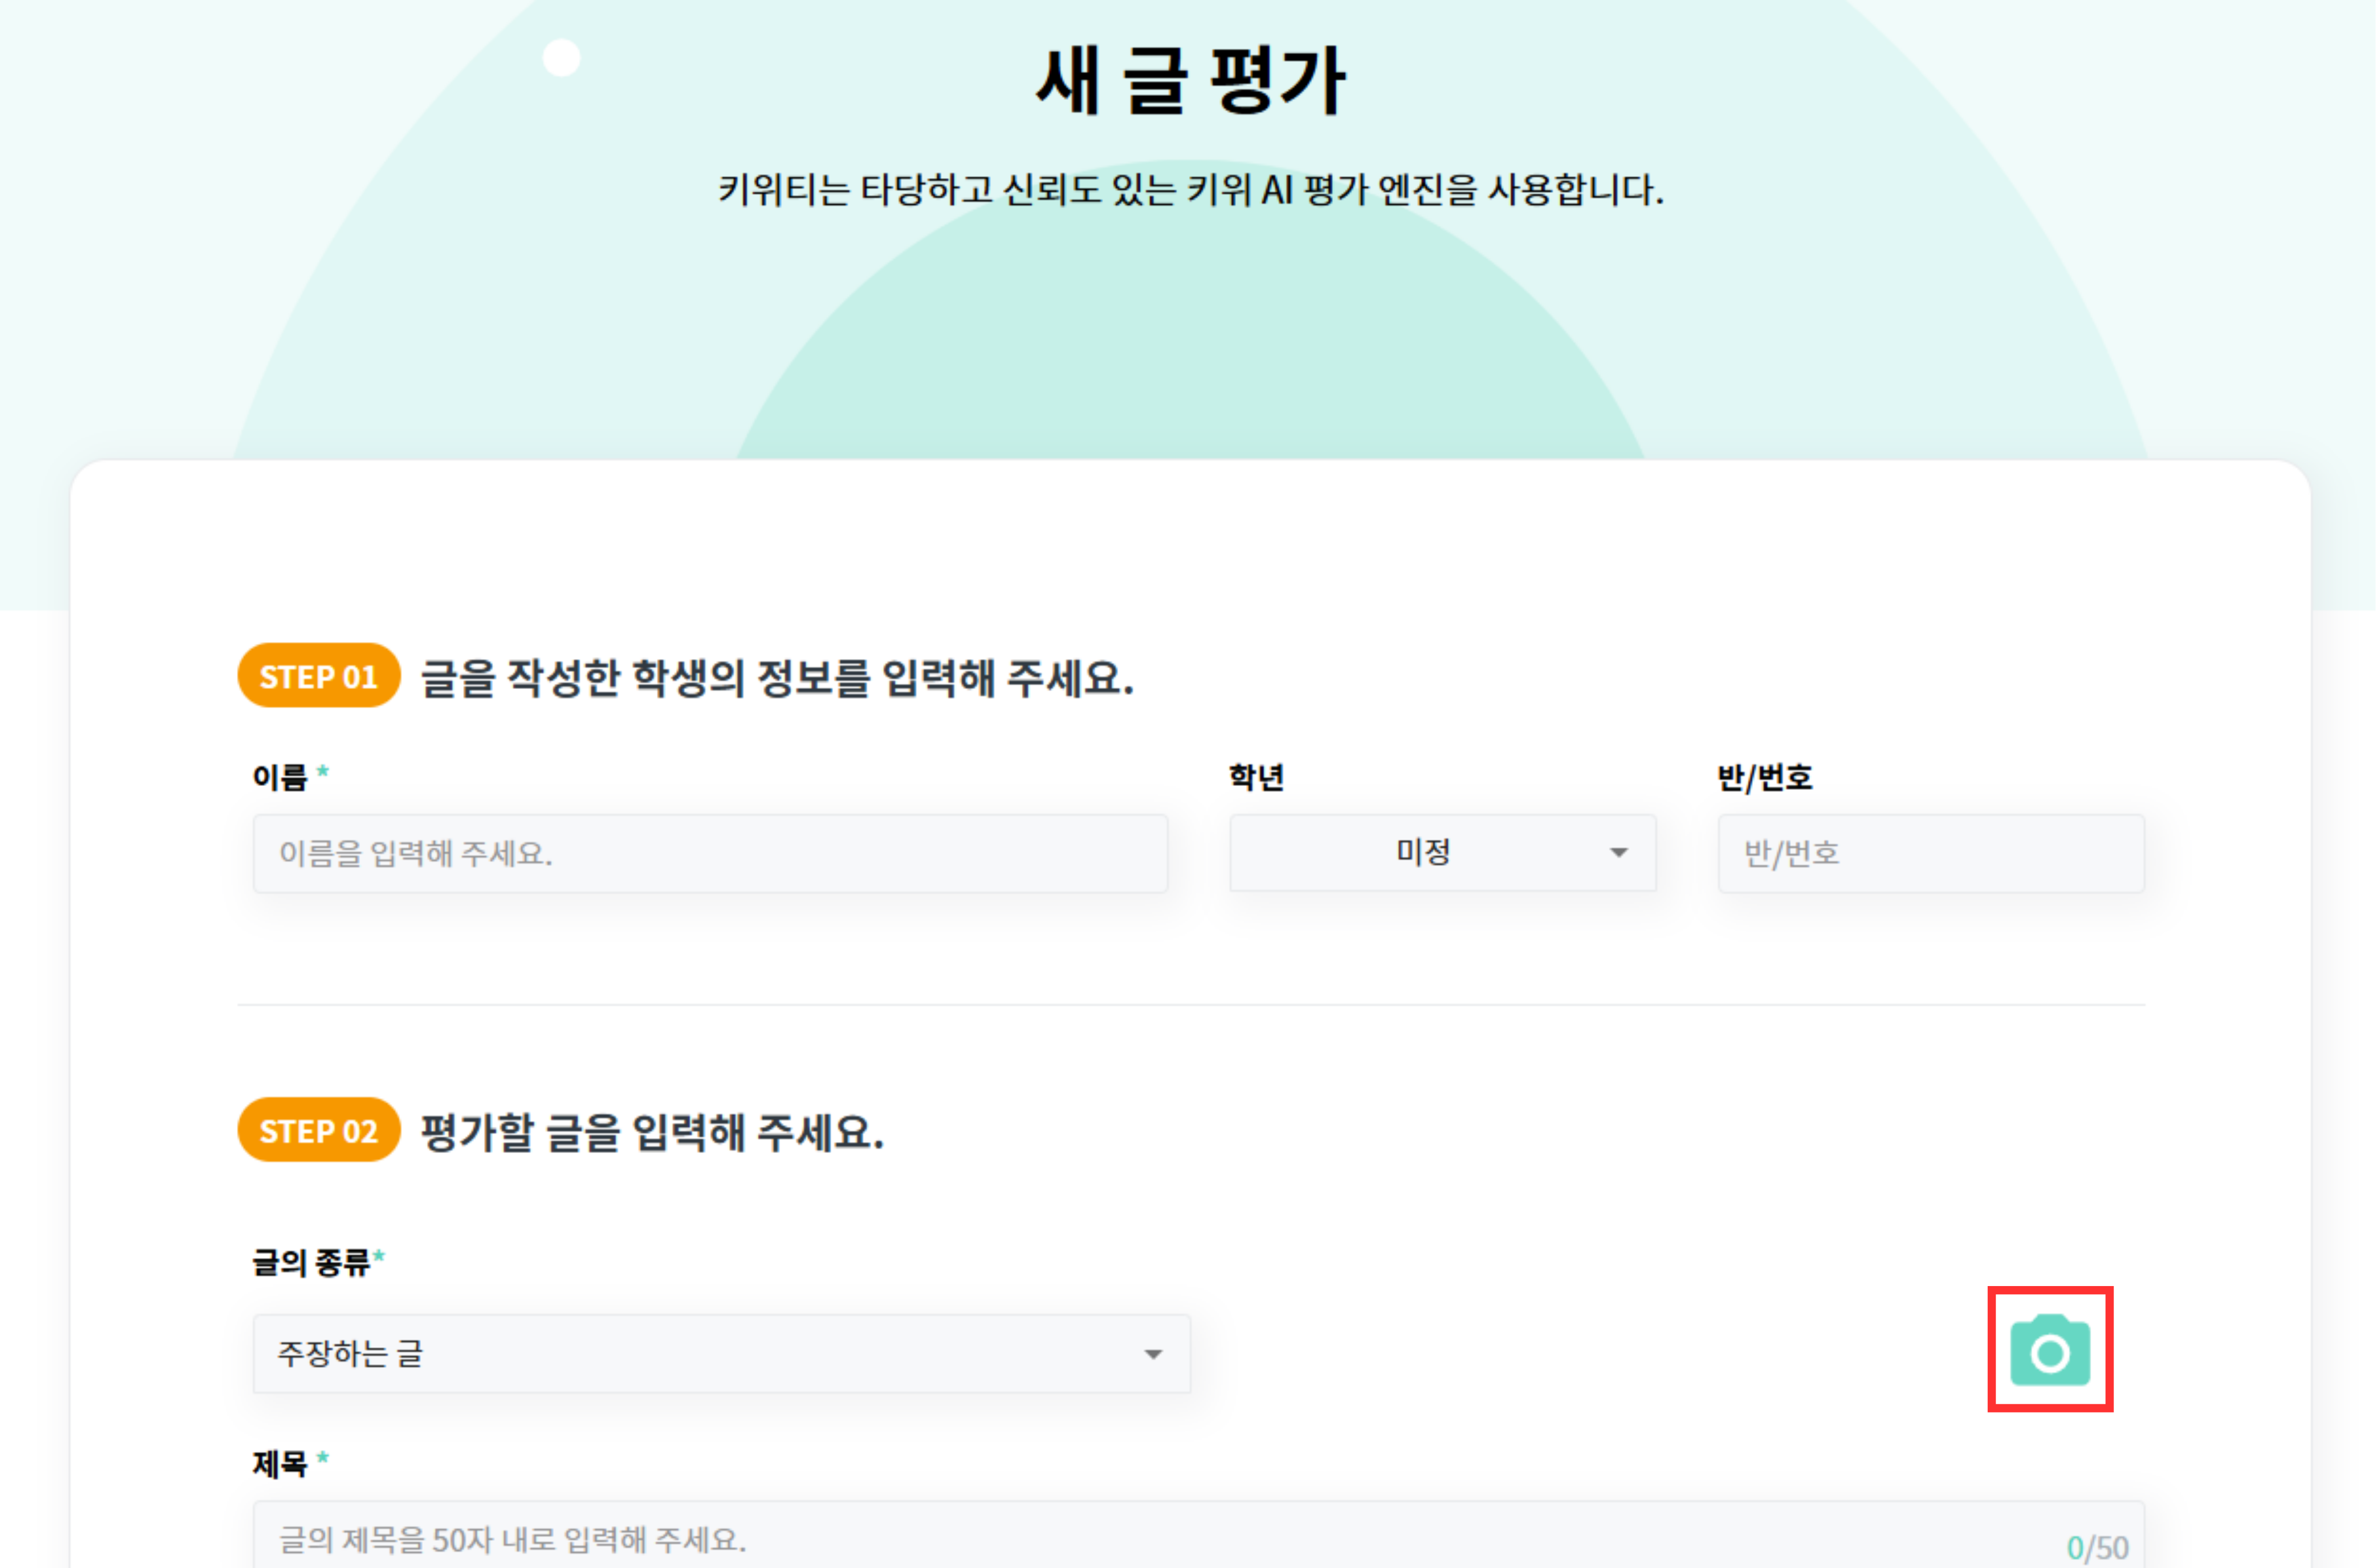Click the heading 평가할 글을 입력해 주세요
The width and height of the screenshot is (2376, 1568).
point(652,1132)
